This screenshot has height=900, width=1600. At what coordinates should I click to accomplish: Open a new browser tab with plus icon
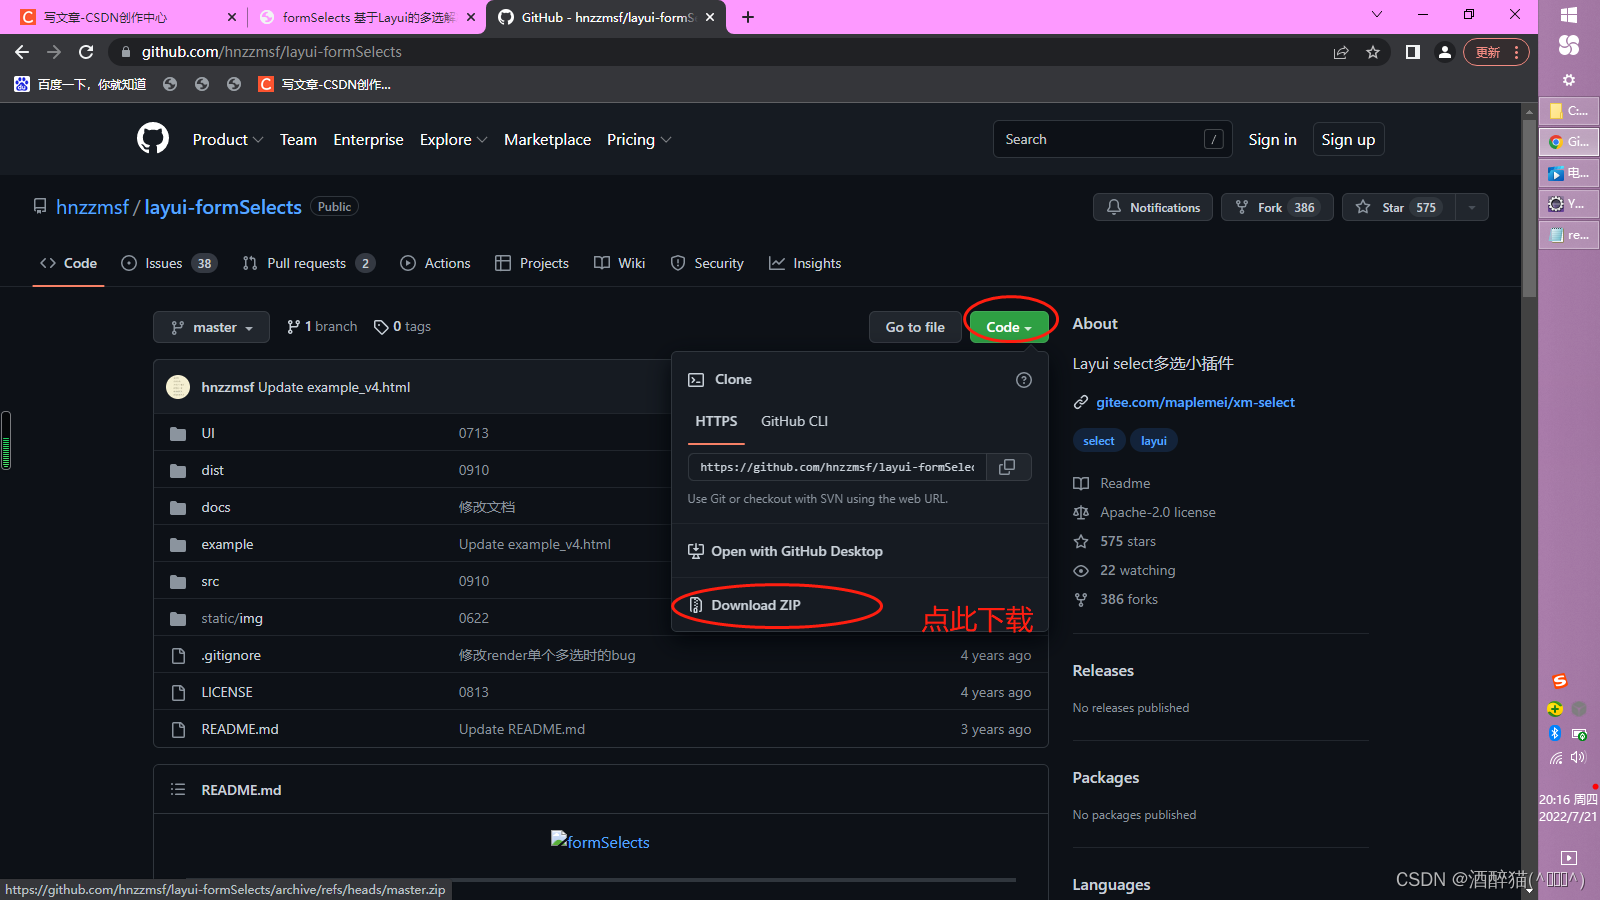(x=748, y=17)
